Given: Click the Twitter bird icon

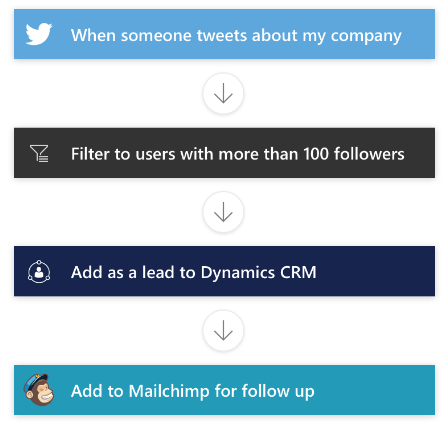Looking at the screenshot, I should (x=39, y=34).
